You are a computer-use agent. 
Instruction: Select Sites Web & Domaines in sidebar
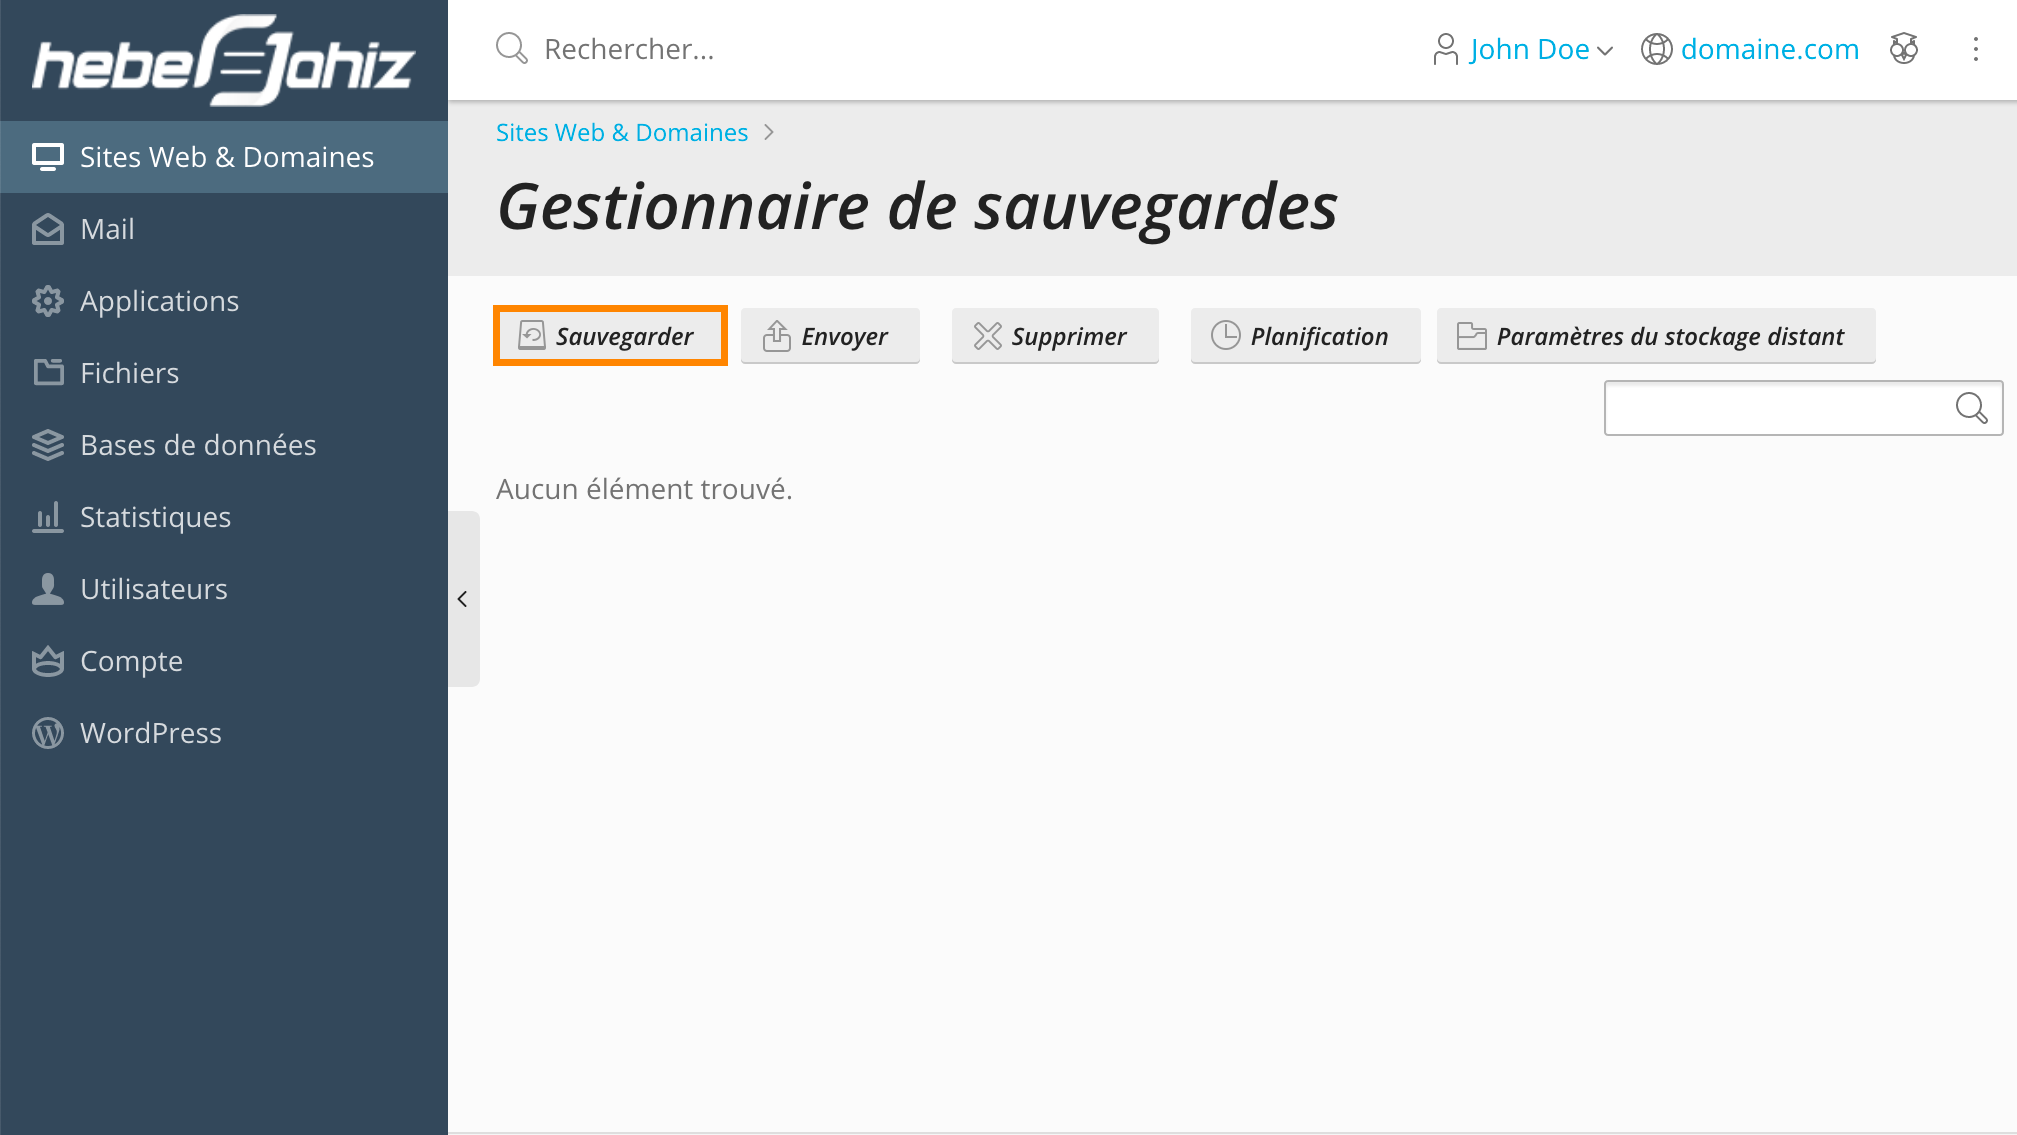224,157
